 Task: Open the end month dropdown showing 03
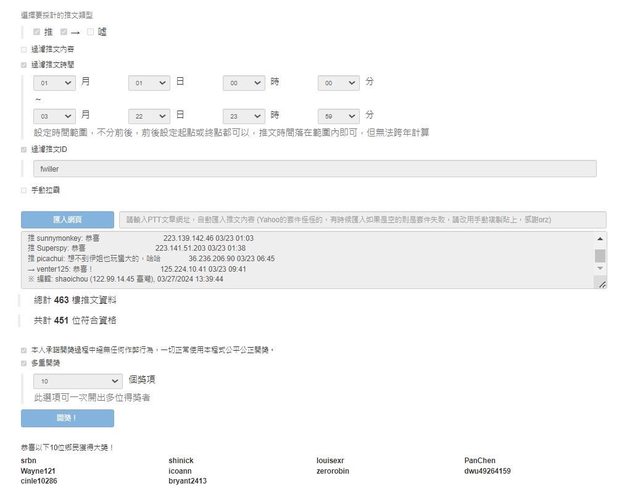(54, 115)
